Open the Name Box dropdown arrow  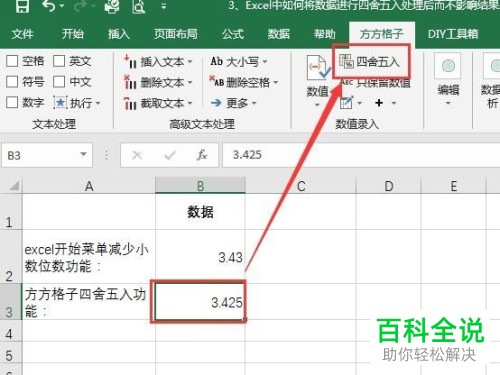click(84, 154)
